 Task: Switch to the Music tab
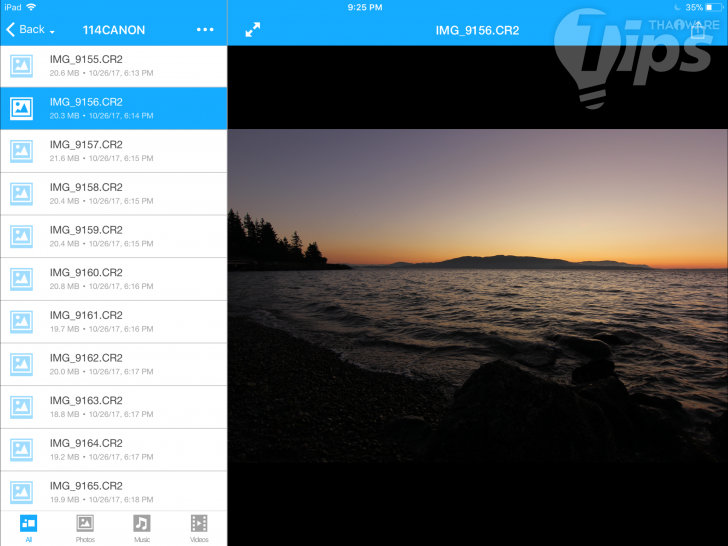pos(142,528)
